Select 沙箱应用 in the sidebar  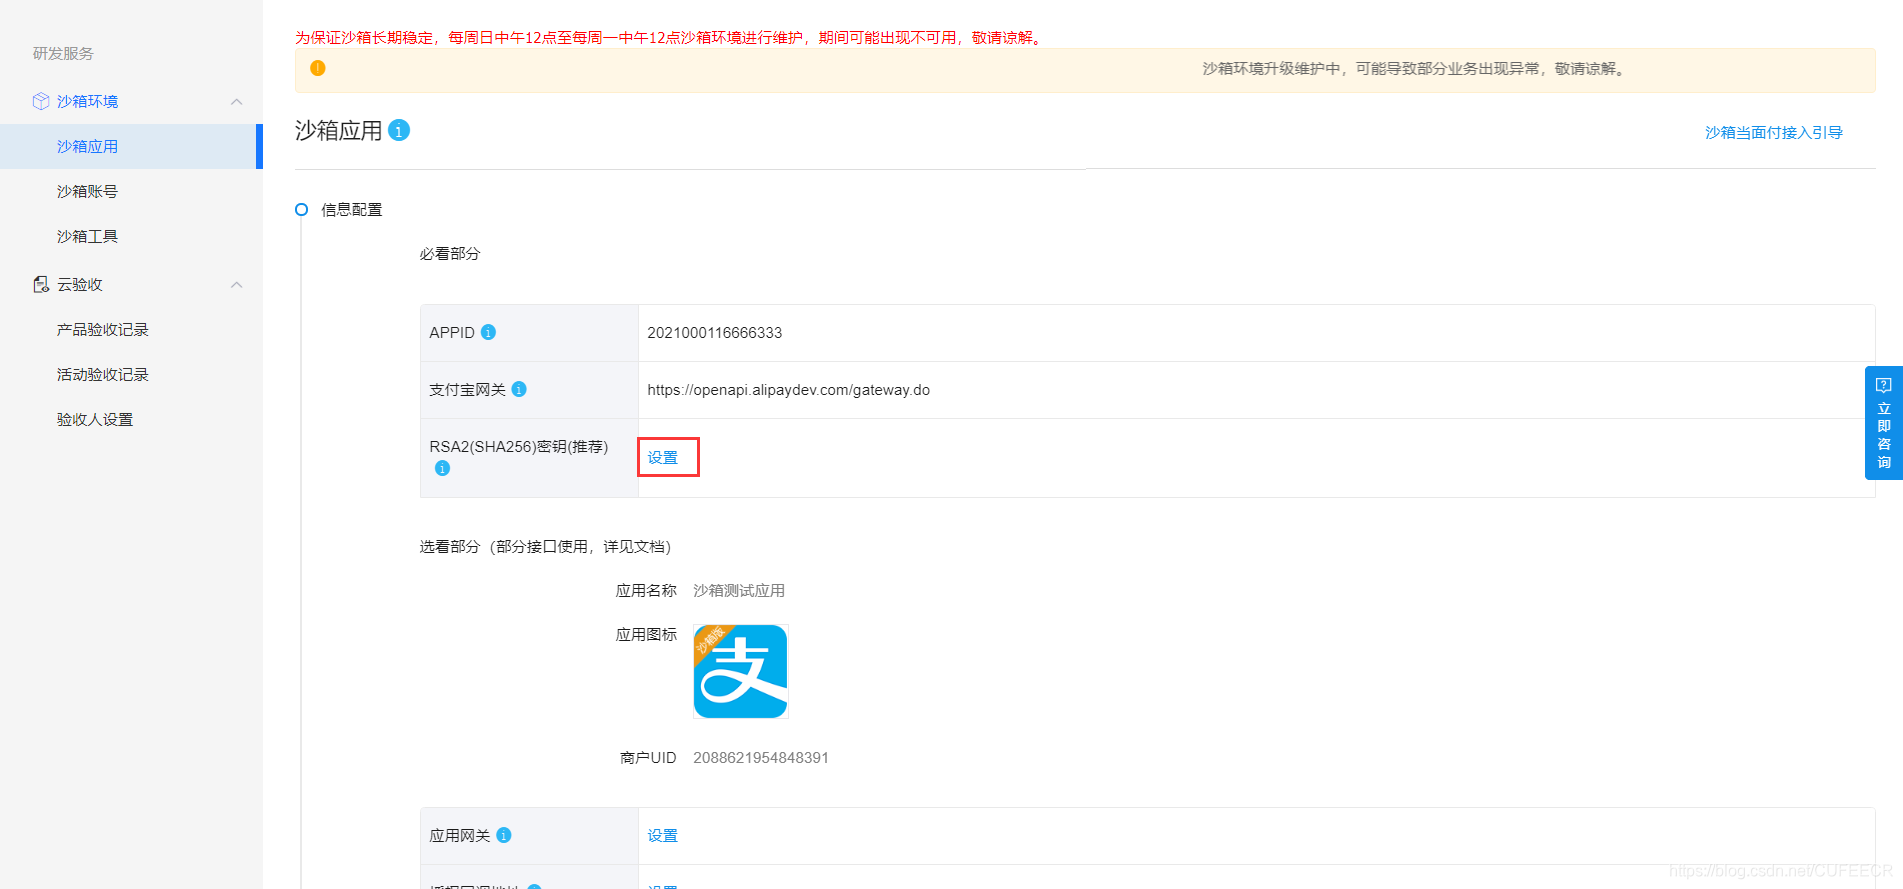click(129, 146)
